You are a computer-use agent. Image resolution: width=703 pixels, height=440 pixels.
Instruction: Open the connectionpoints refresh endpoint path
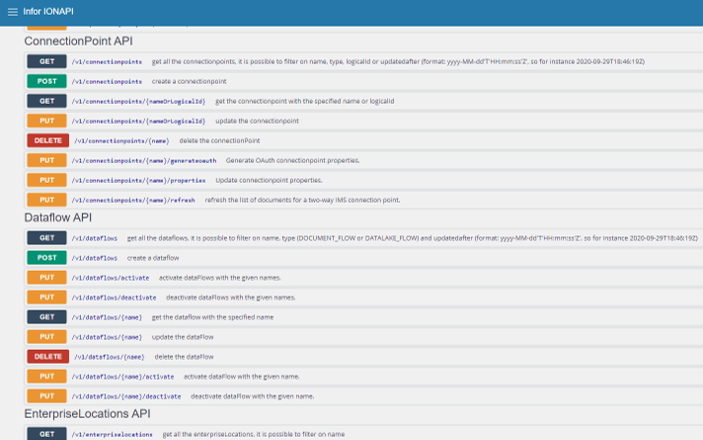(133, 200)
